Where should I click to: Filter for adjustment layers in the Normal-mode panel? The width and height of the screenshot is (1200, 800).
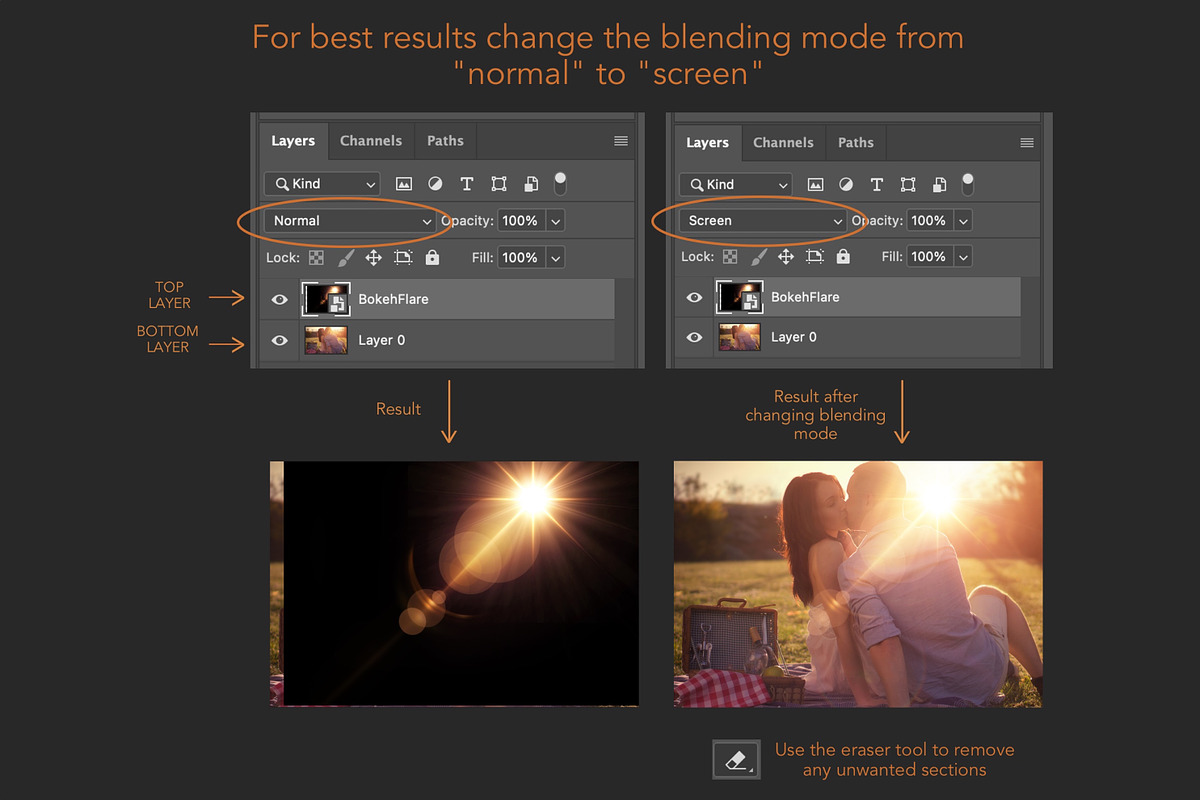(435, 184)
